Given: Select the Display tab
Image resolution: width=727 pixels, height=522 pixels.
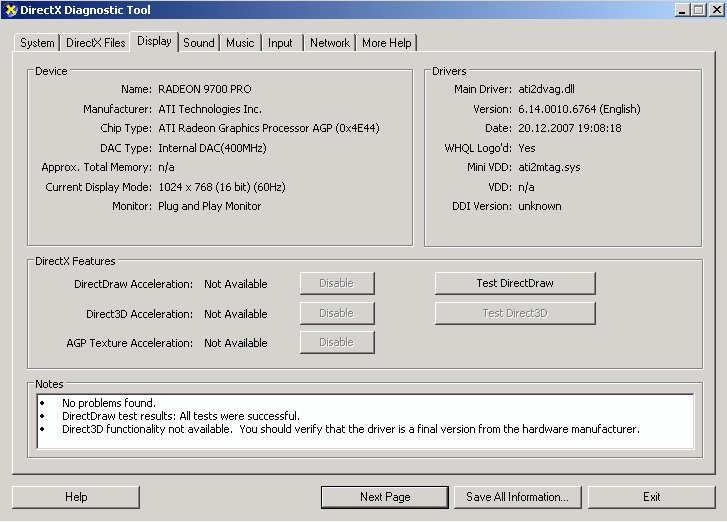Looking at the screenshot, I should (154, 41).
